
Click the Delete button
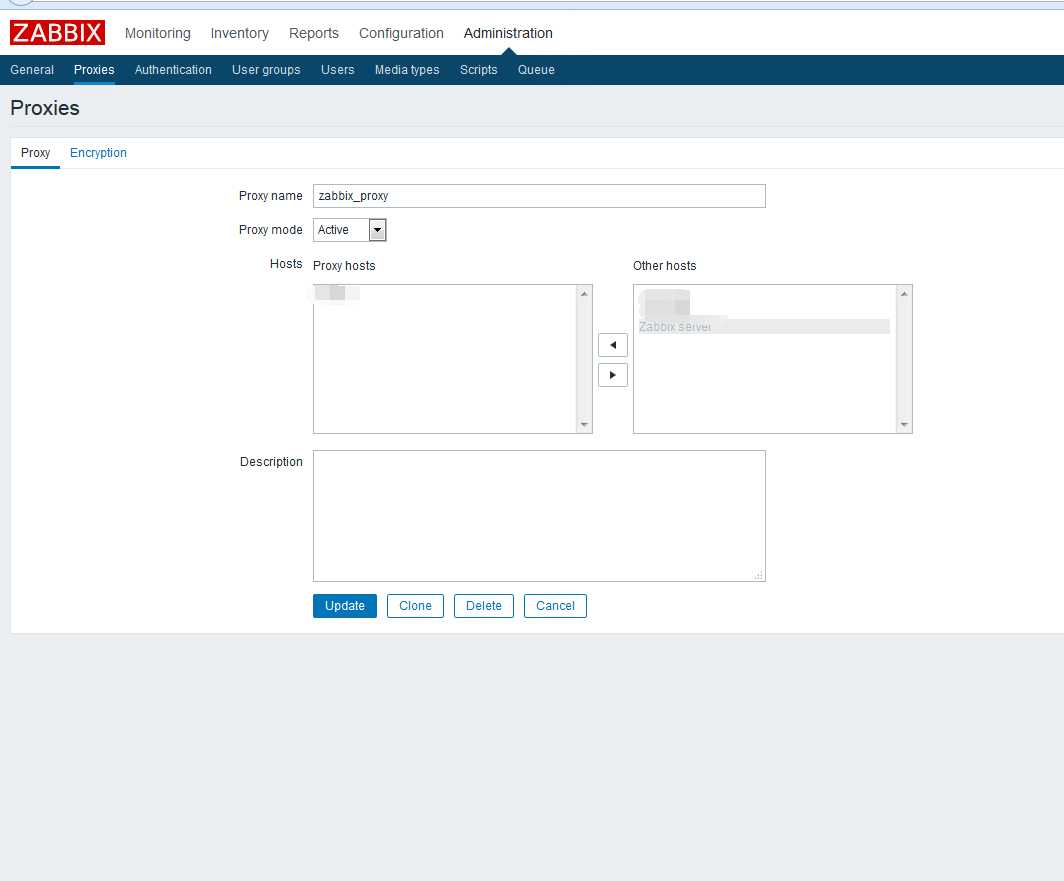pos(484,606)
